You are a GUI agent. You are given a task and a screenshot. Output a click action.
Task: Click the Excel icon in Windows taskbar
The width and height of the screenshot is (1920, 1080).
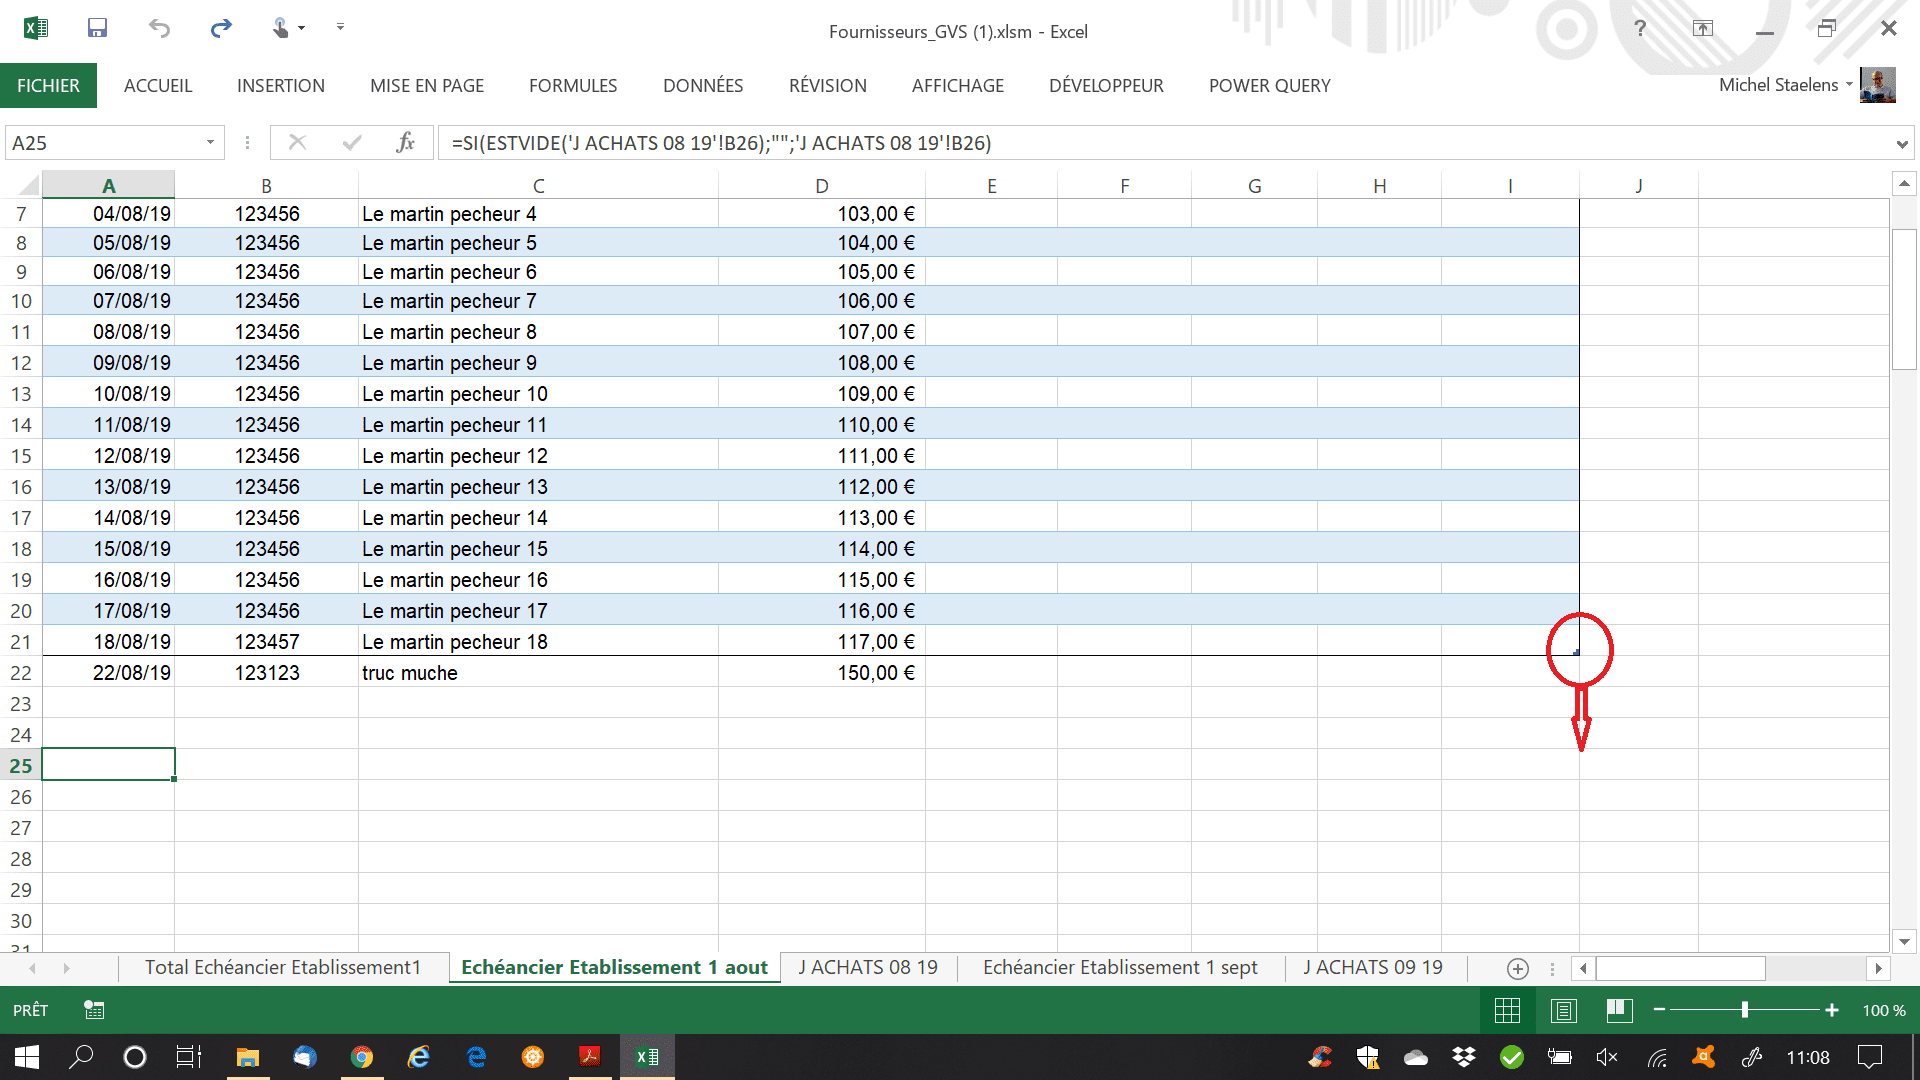tap(647, 1057)
